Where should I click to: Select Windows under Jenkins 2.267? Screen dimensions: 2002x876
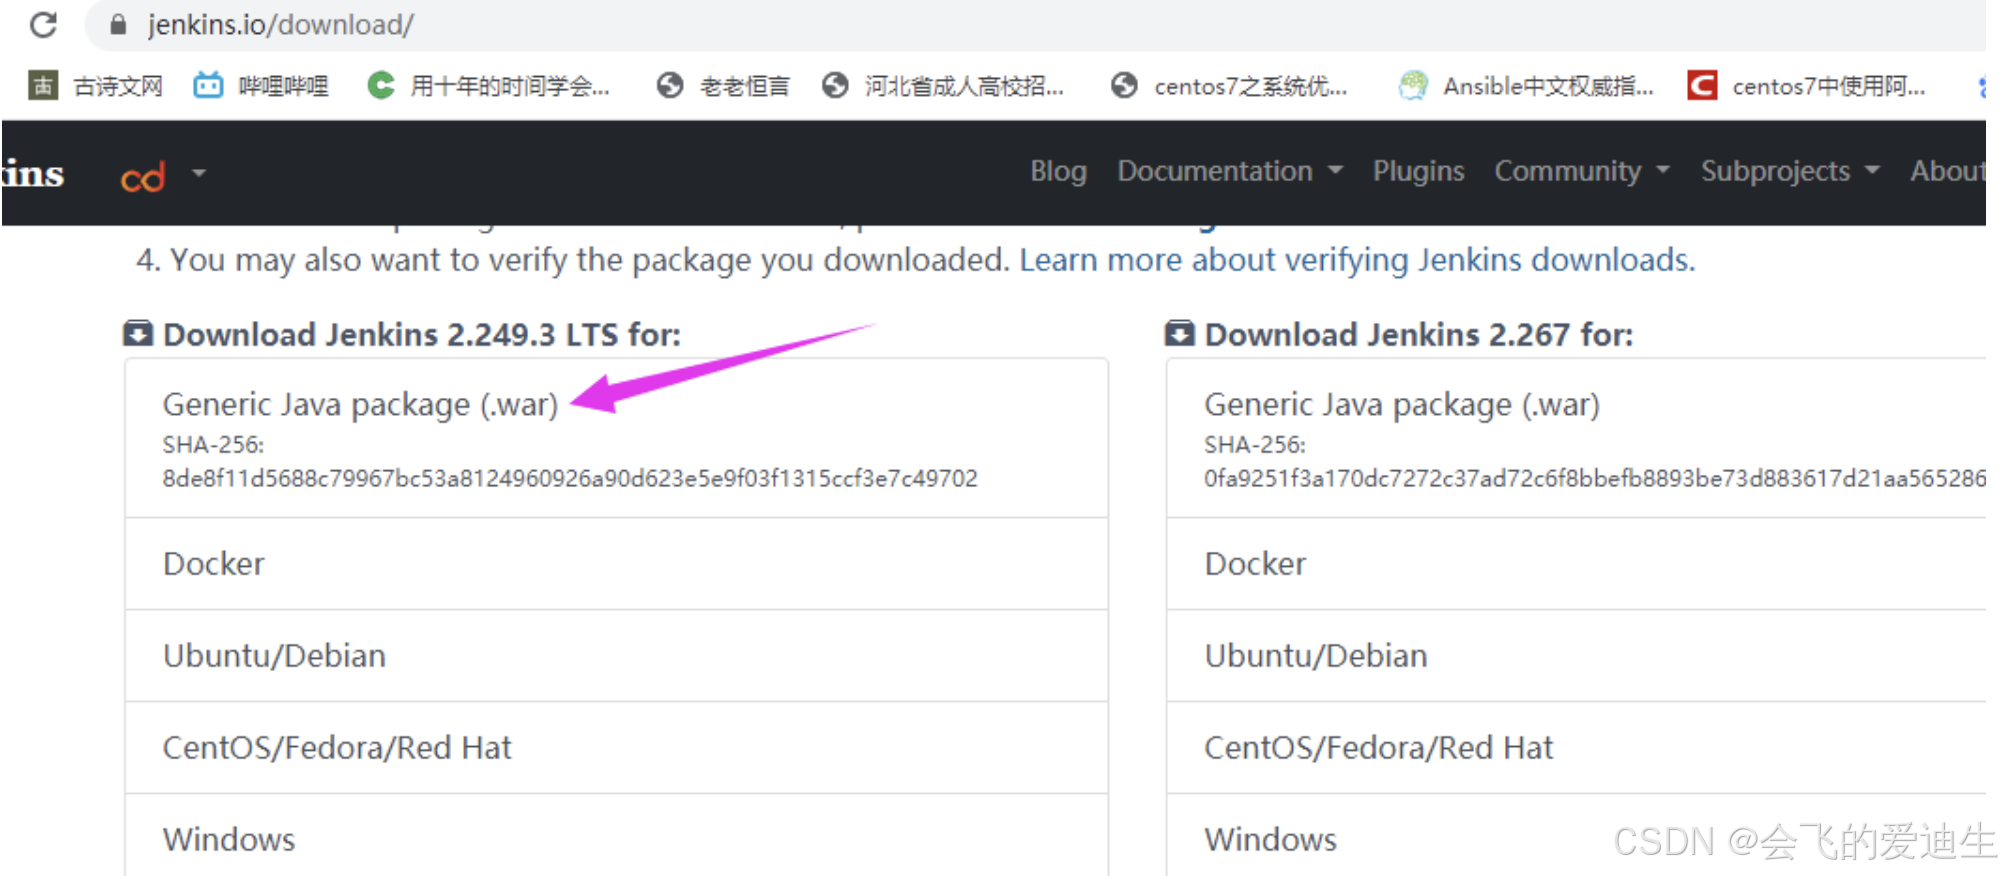(x=1576, y=838)
